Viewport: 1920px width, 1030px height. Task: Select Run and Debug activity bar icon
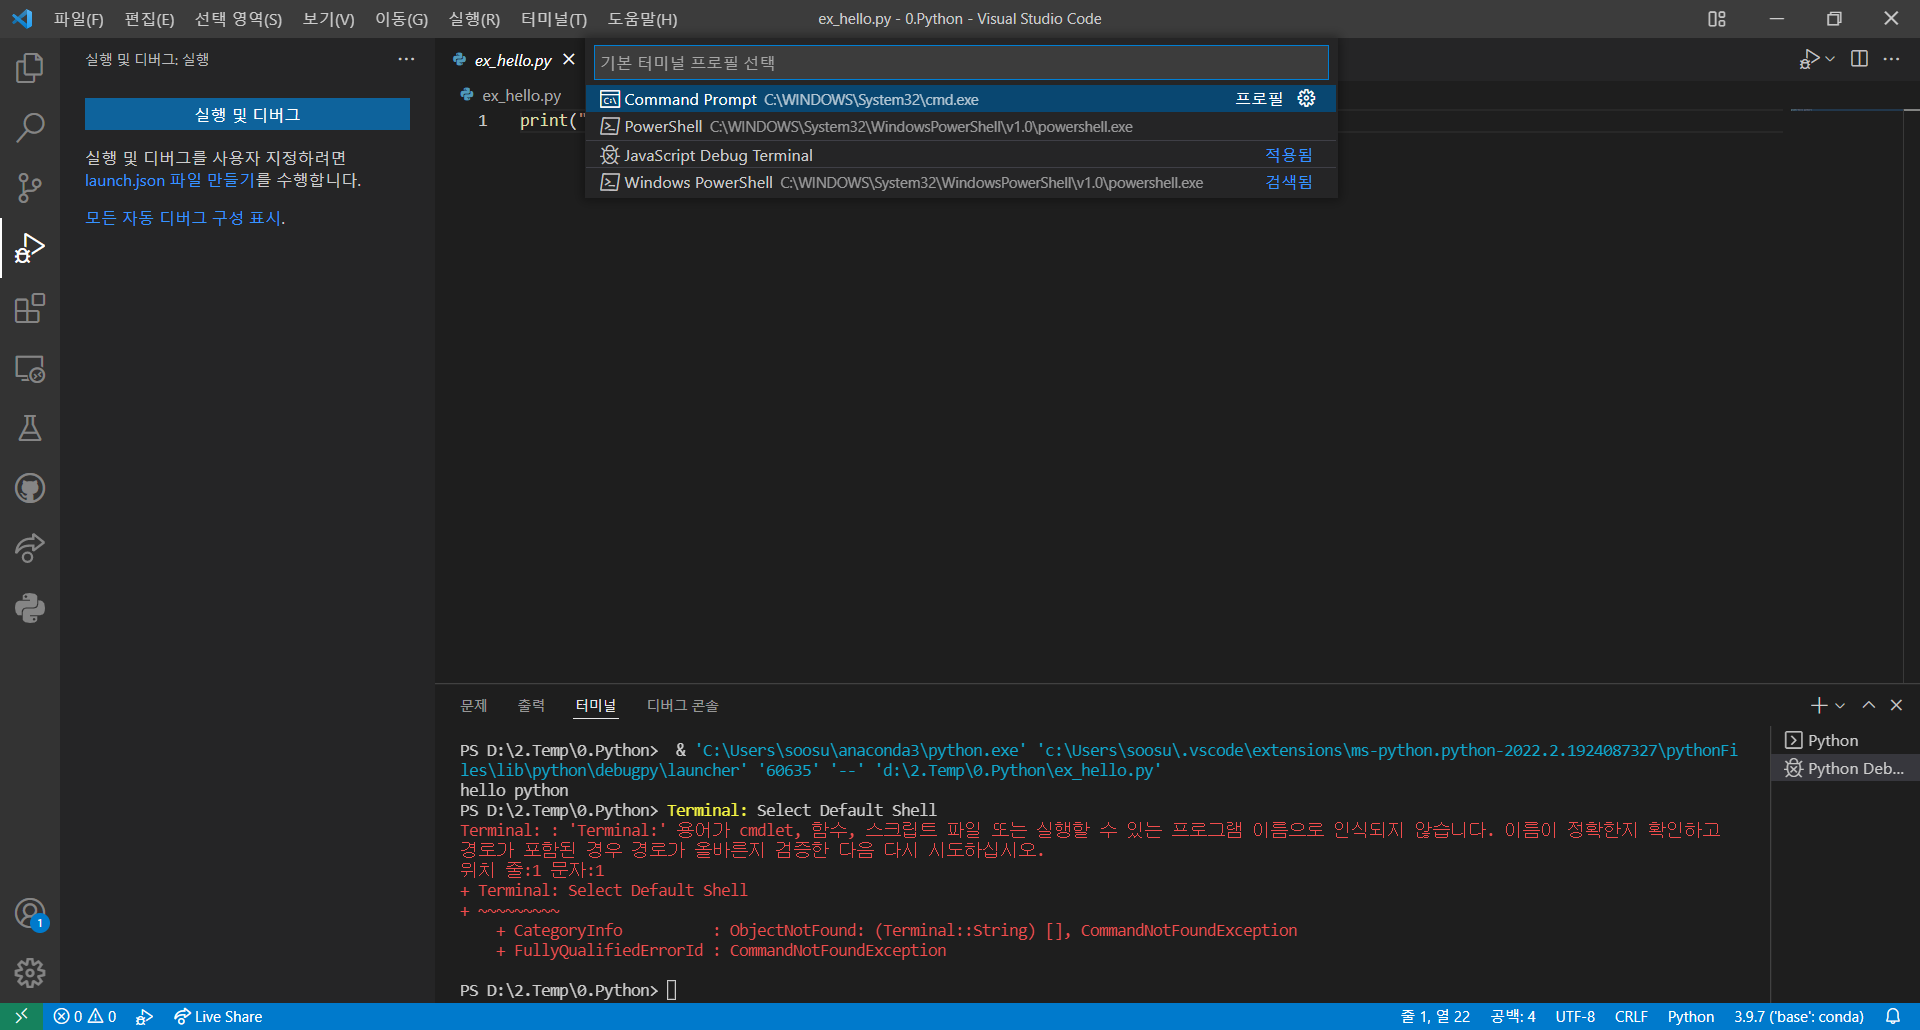30,248
